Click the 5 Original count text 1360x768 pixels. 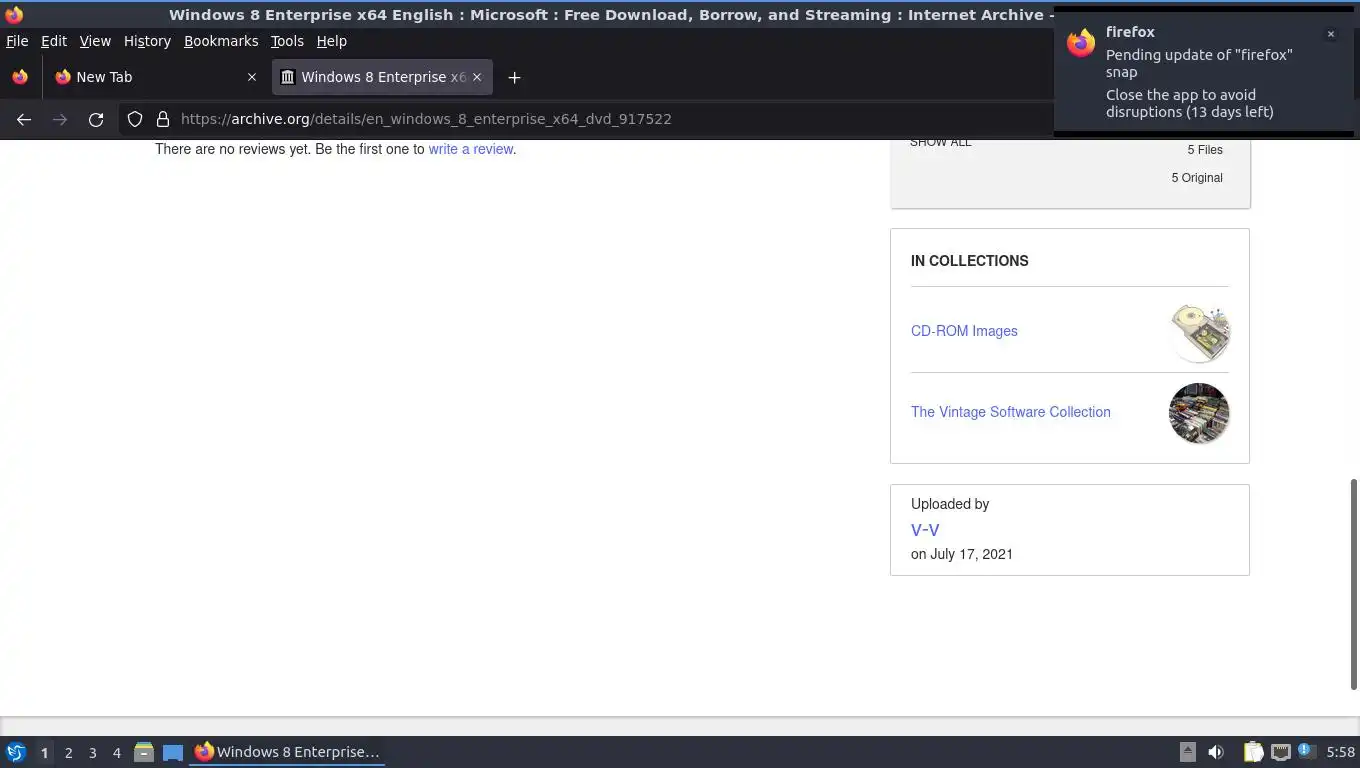coord(1197,178)
